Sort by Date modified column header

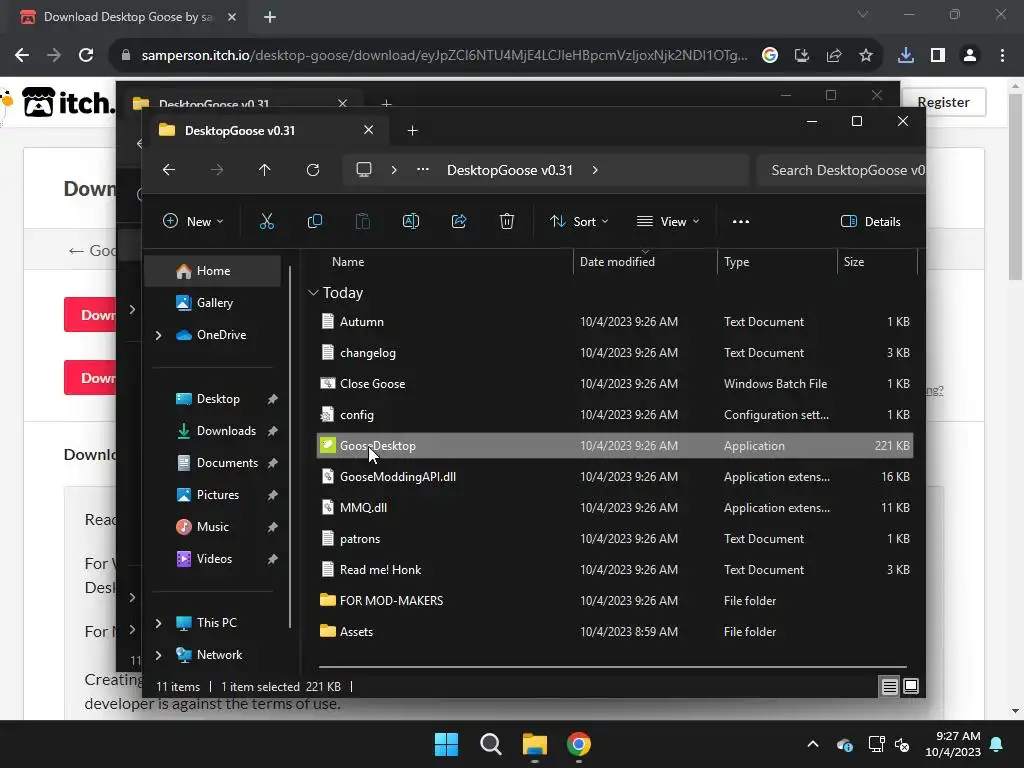pyautogui.click(x=645, y=262)
